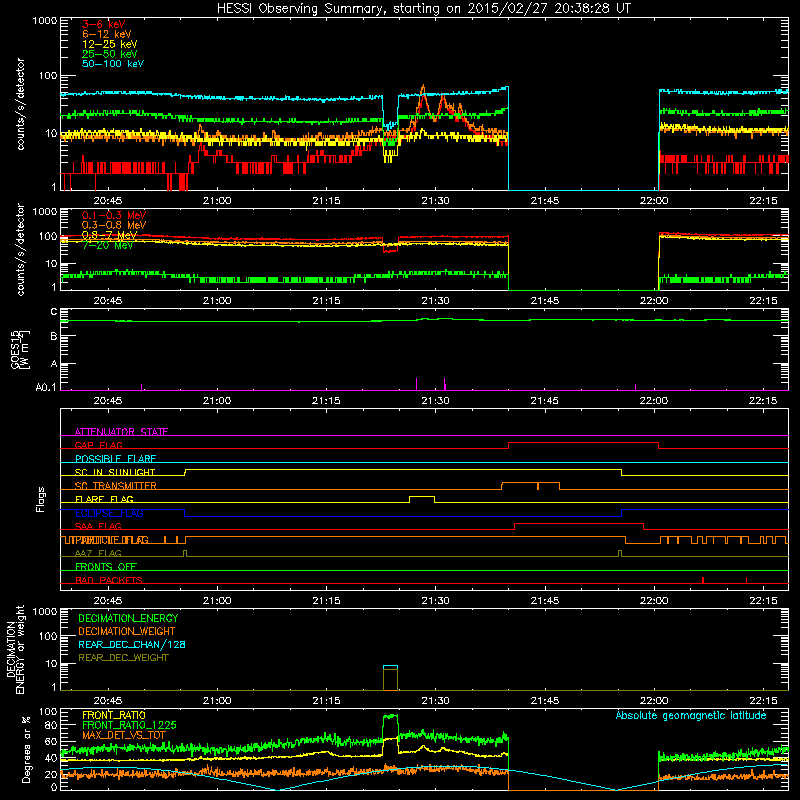This screenshot has height=800, width=800.
Task: Select the '50-100 keV' legend label
Action: pyautogui.click(x=113, y=64)
